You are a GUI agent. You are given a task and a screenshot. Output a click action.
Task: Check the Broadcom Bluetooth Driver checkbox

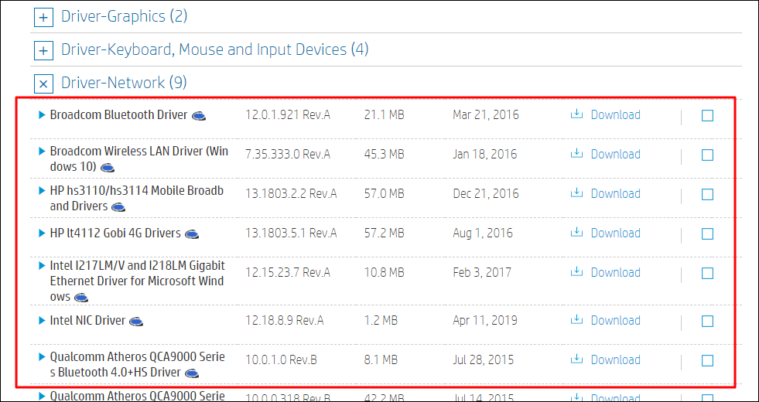click(x=707, y=115)
